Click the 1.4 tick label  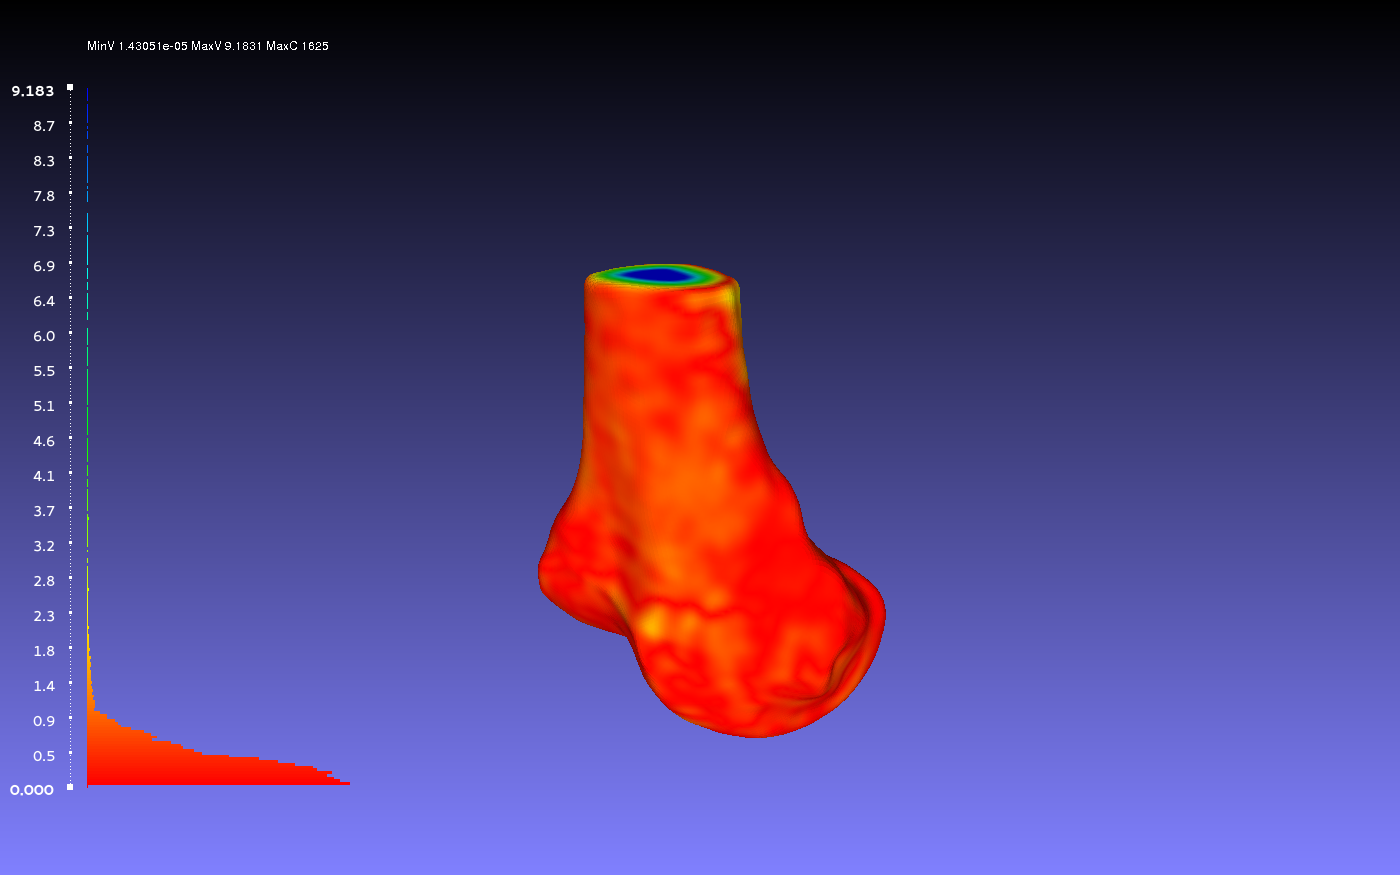click(44, 686)
